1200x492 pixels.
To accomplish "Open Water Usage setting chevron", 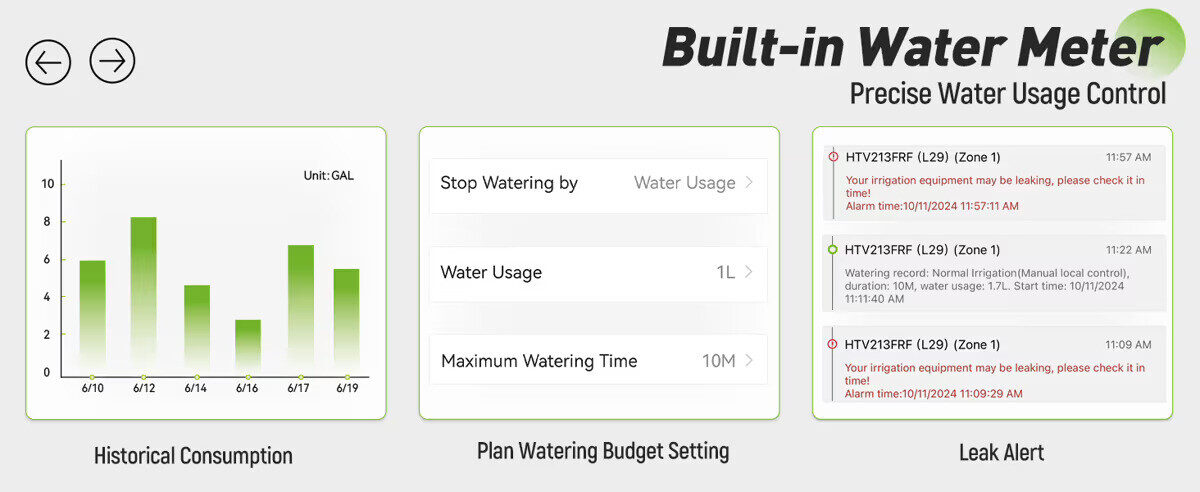I will 749,272.
